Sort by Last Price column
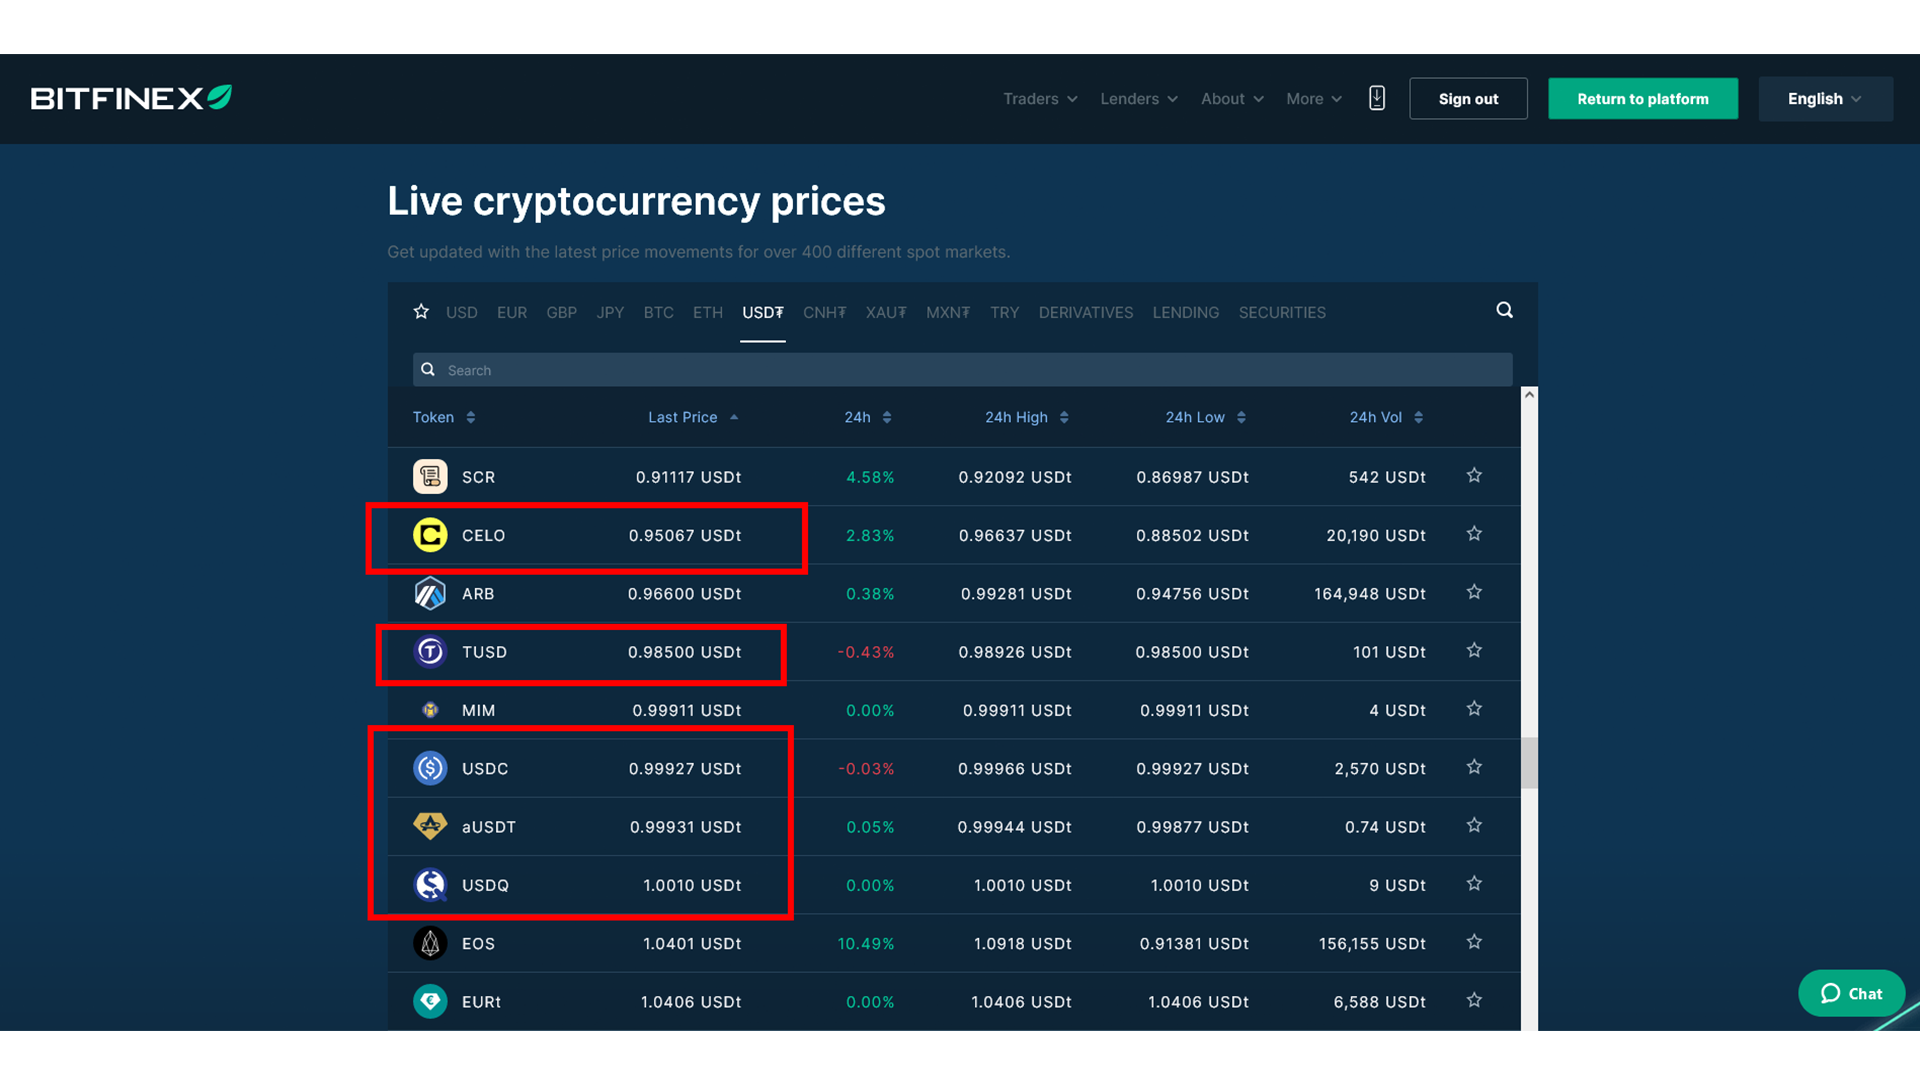Viewport: 1920px width, 1080px height. click(693, 417)
